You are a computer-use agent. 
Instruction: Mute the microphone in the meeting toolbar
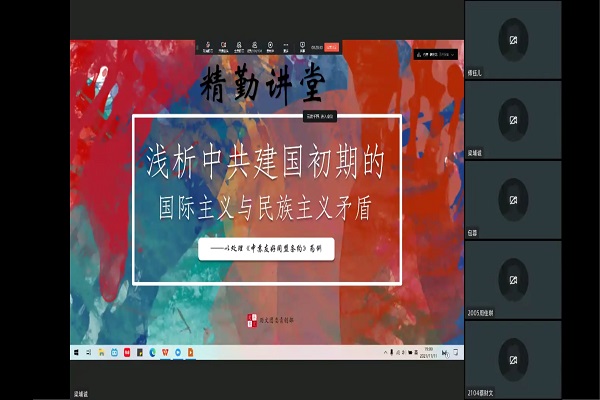(x=207, y=46)
